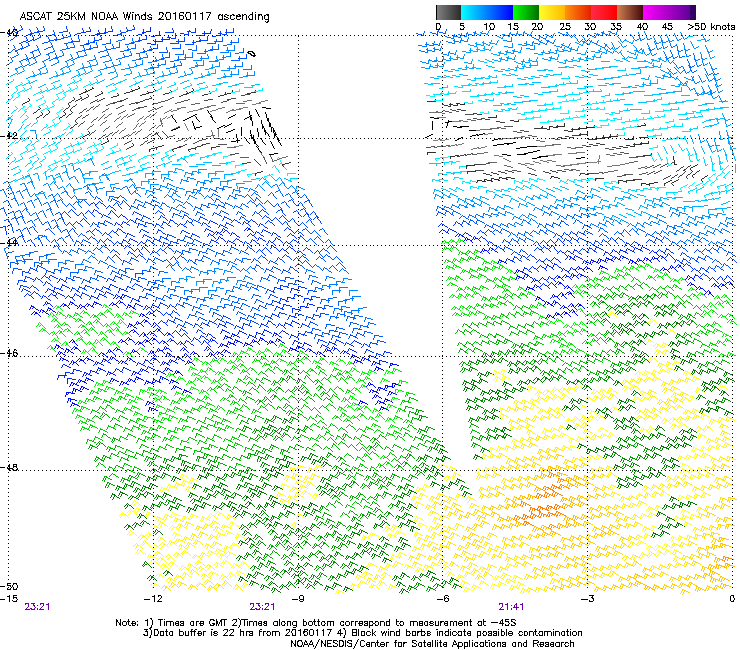Click the latitude label '-44'
The width and height of the screenshot is (740, 650).
(9, 243)
